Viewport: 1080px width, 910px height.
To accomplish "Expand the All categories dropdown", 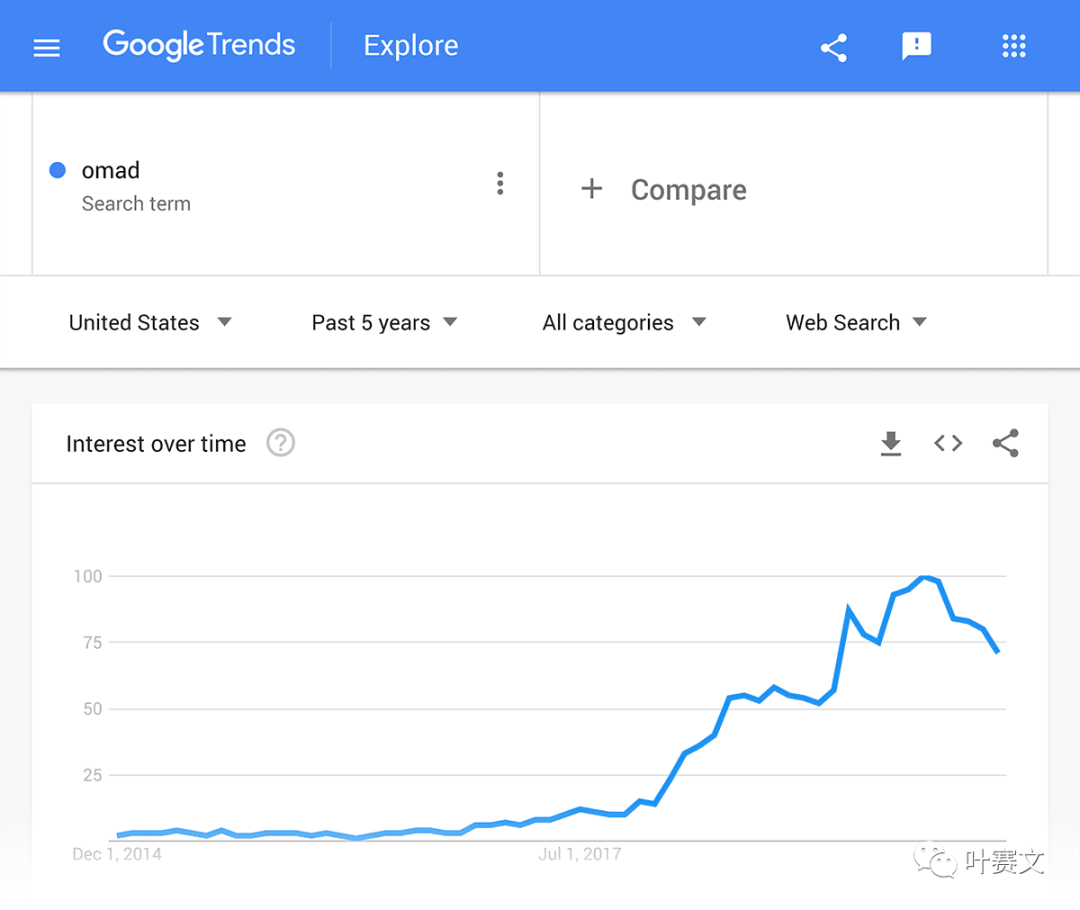I will coord(624,322).
